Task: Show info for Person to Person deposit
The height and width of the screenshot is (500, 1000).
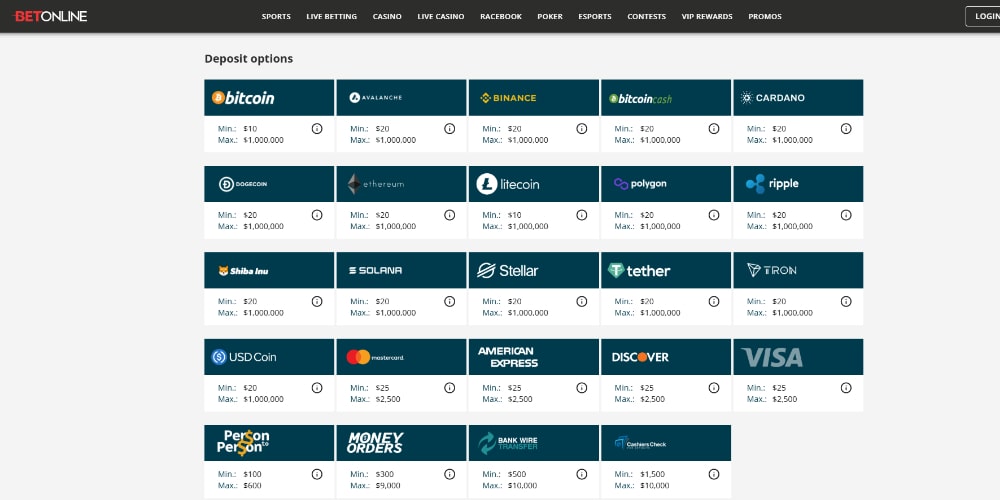Action: point(317,474)
